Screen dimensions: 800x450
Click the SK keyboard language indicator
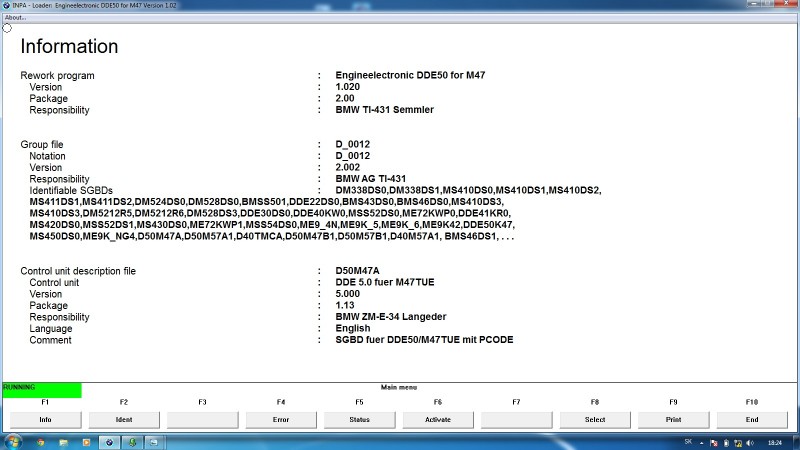(688, 442)
